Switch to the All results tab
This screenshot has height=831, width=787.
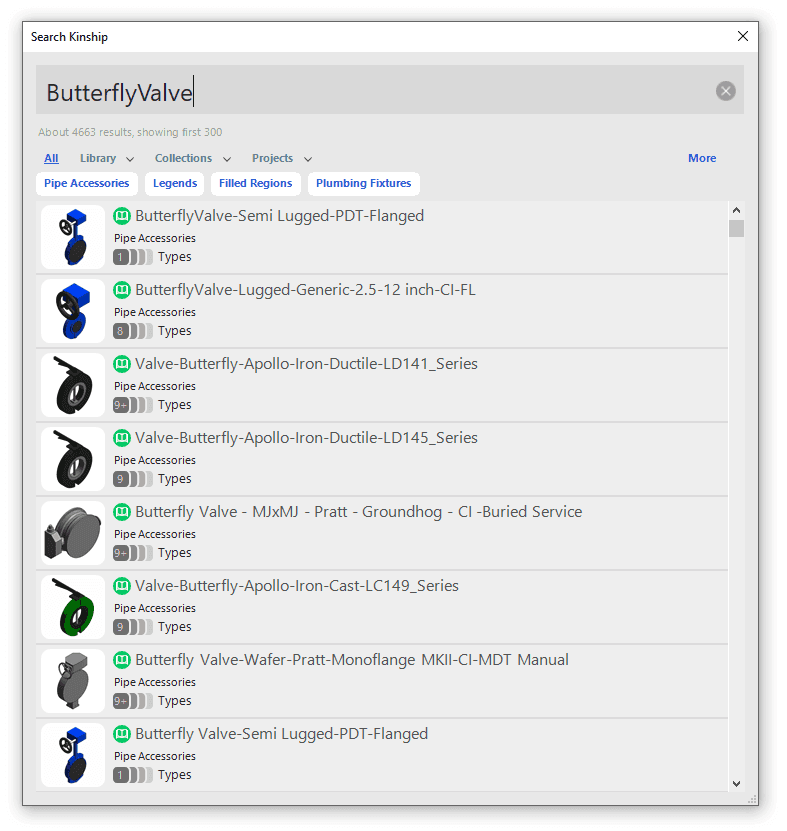click(51, 158)
